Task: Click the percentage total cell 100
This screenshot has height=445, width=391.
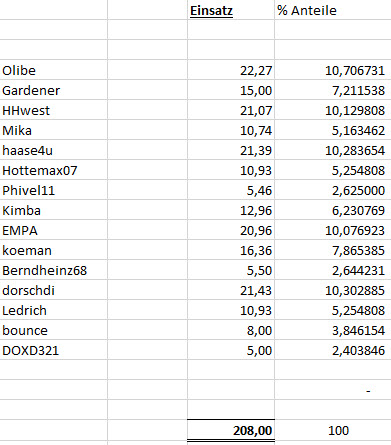Action: (x=332, y=430)
